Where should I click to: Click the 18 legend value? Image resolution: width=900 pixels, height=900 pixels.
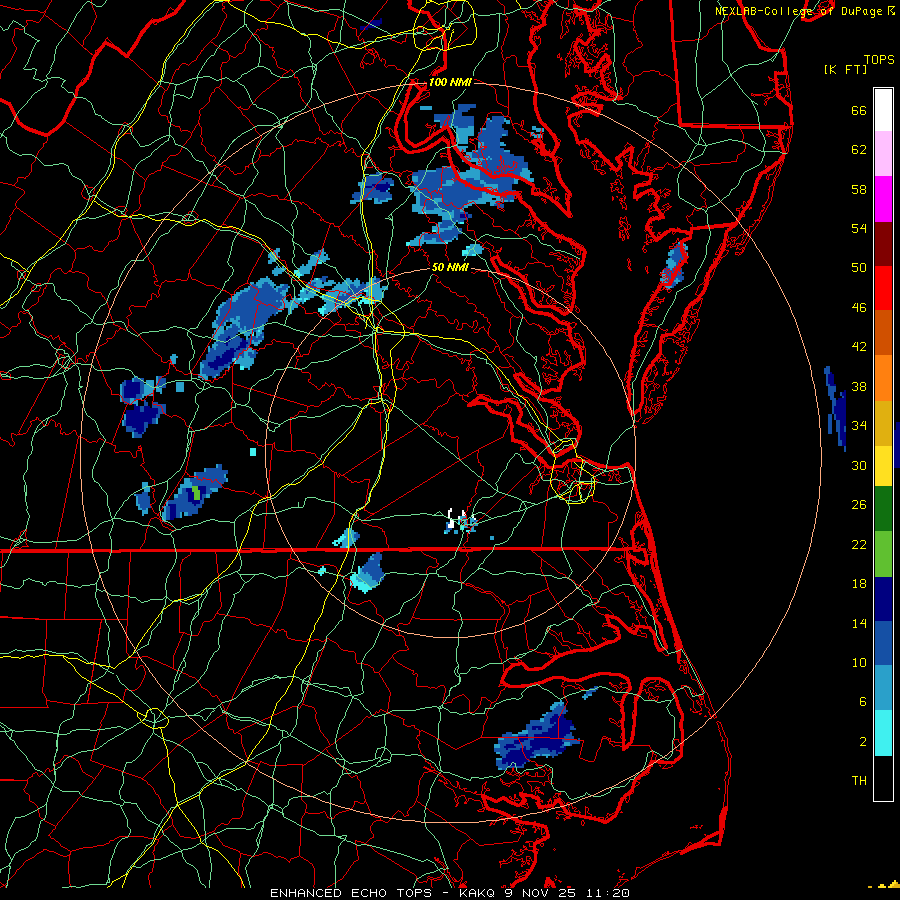tap(859, 584)
